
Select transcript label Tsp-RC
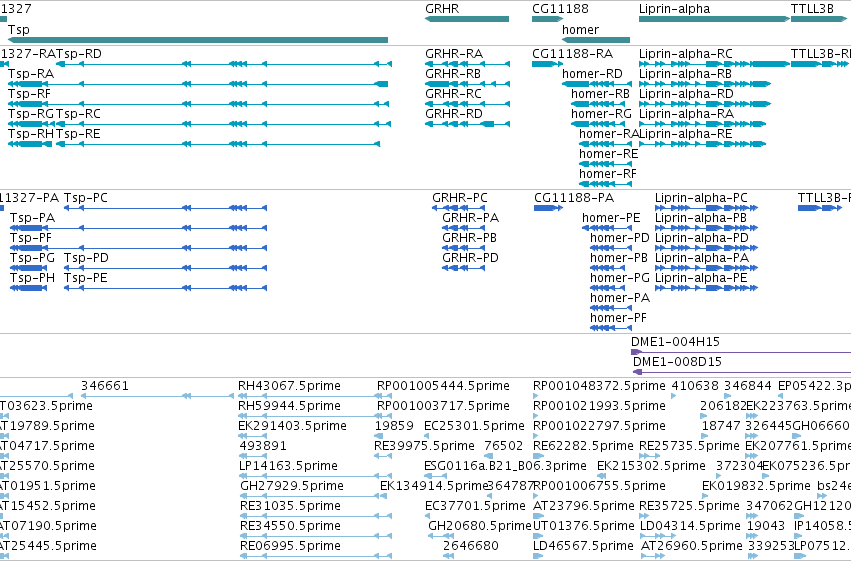coord(78,114)
